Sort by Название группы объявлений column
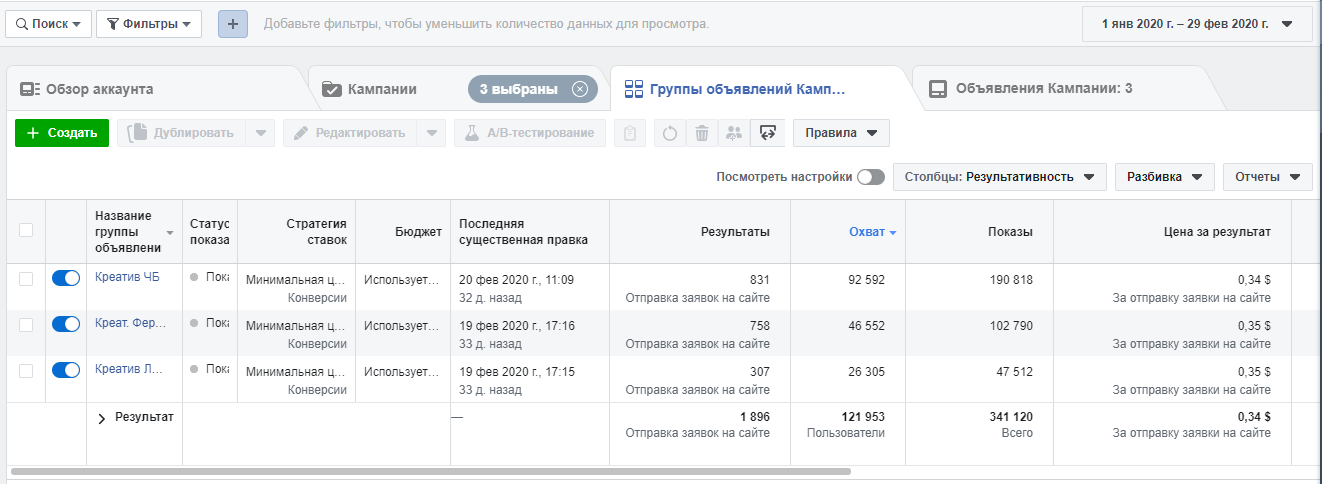Screen dimensions: 1322x484 coord(134,232)
